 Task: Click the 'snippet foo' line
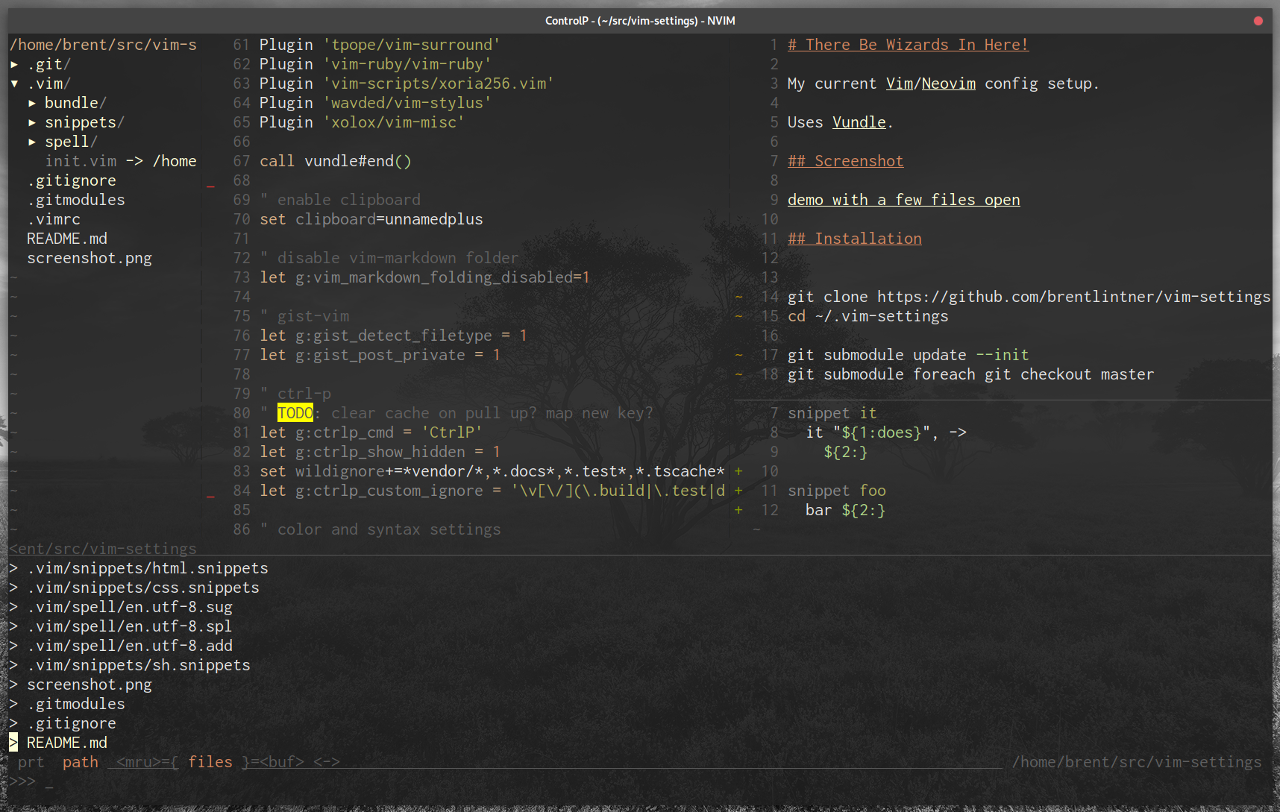pos(836,491)
